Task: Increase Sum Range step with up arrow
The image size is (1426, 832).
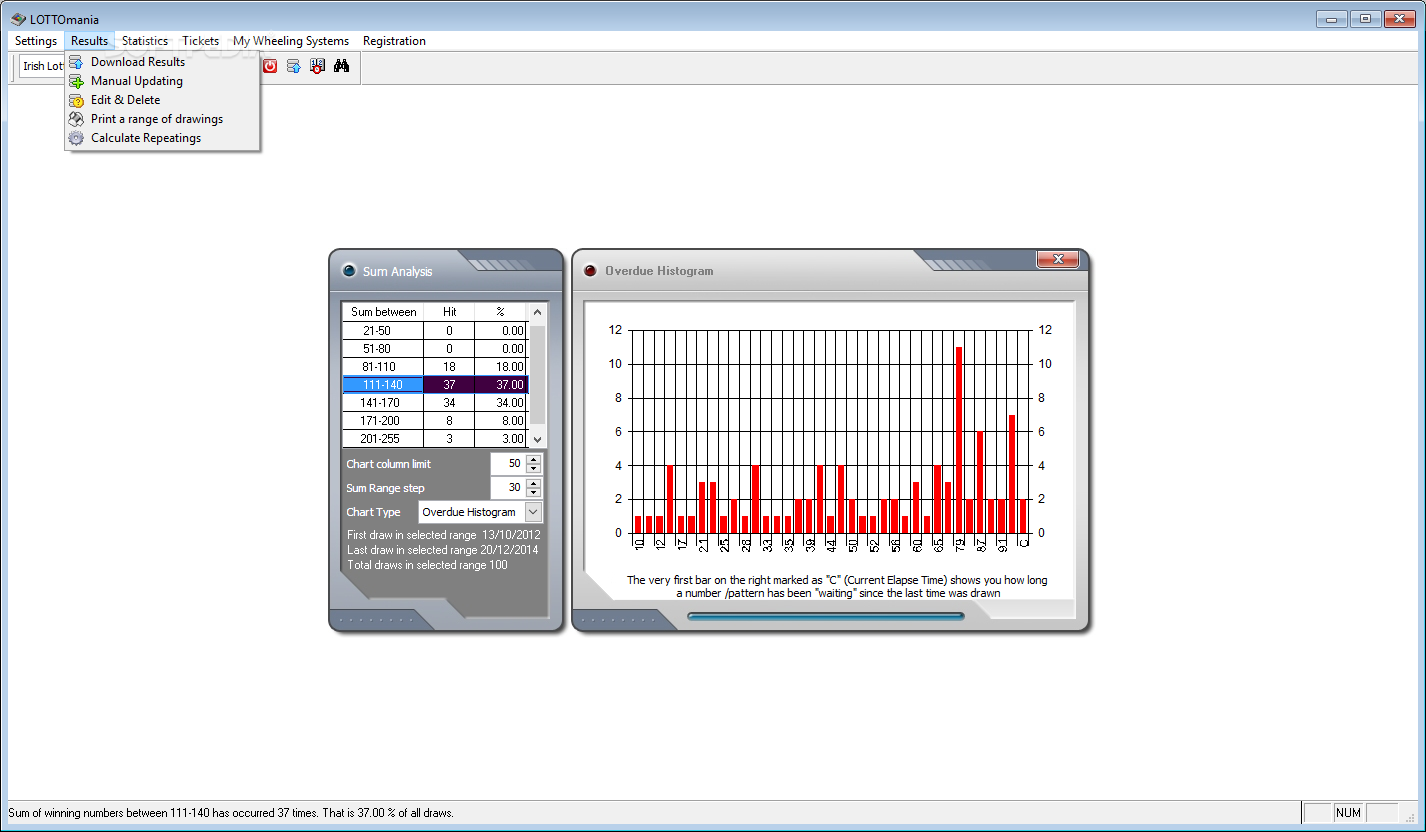Action: coord(533,483)
